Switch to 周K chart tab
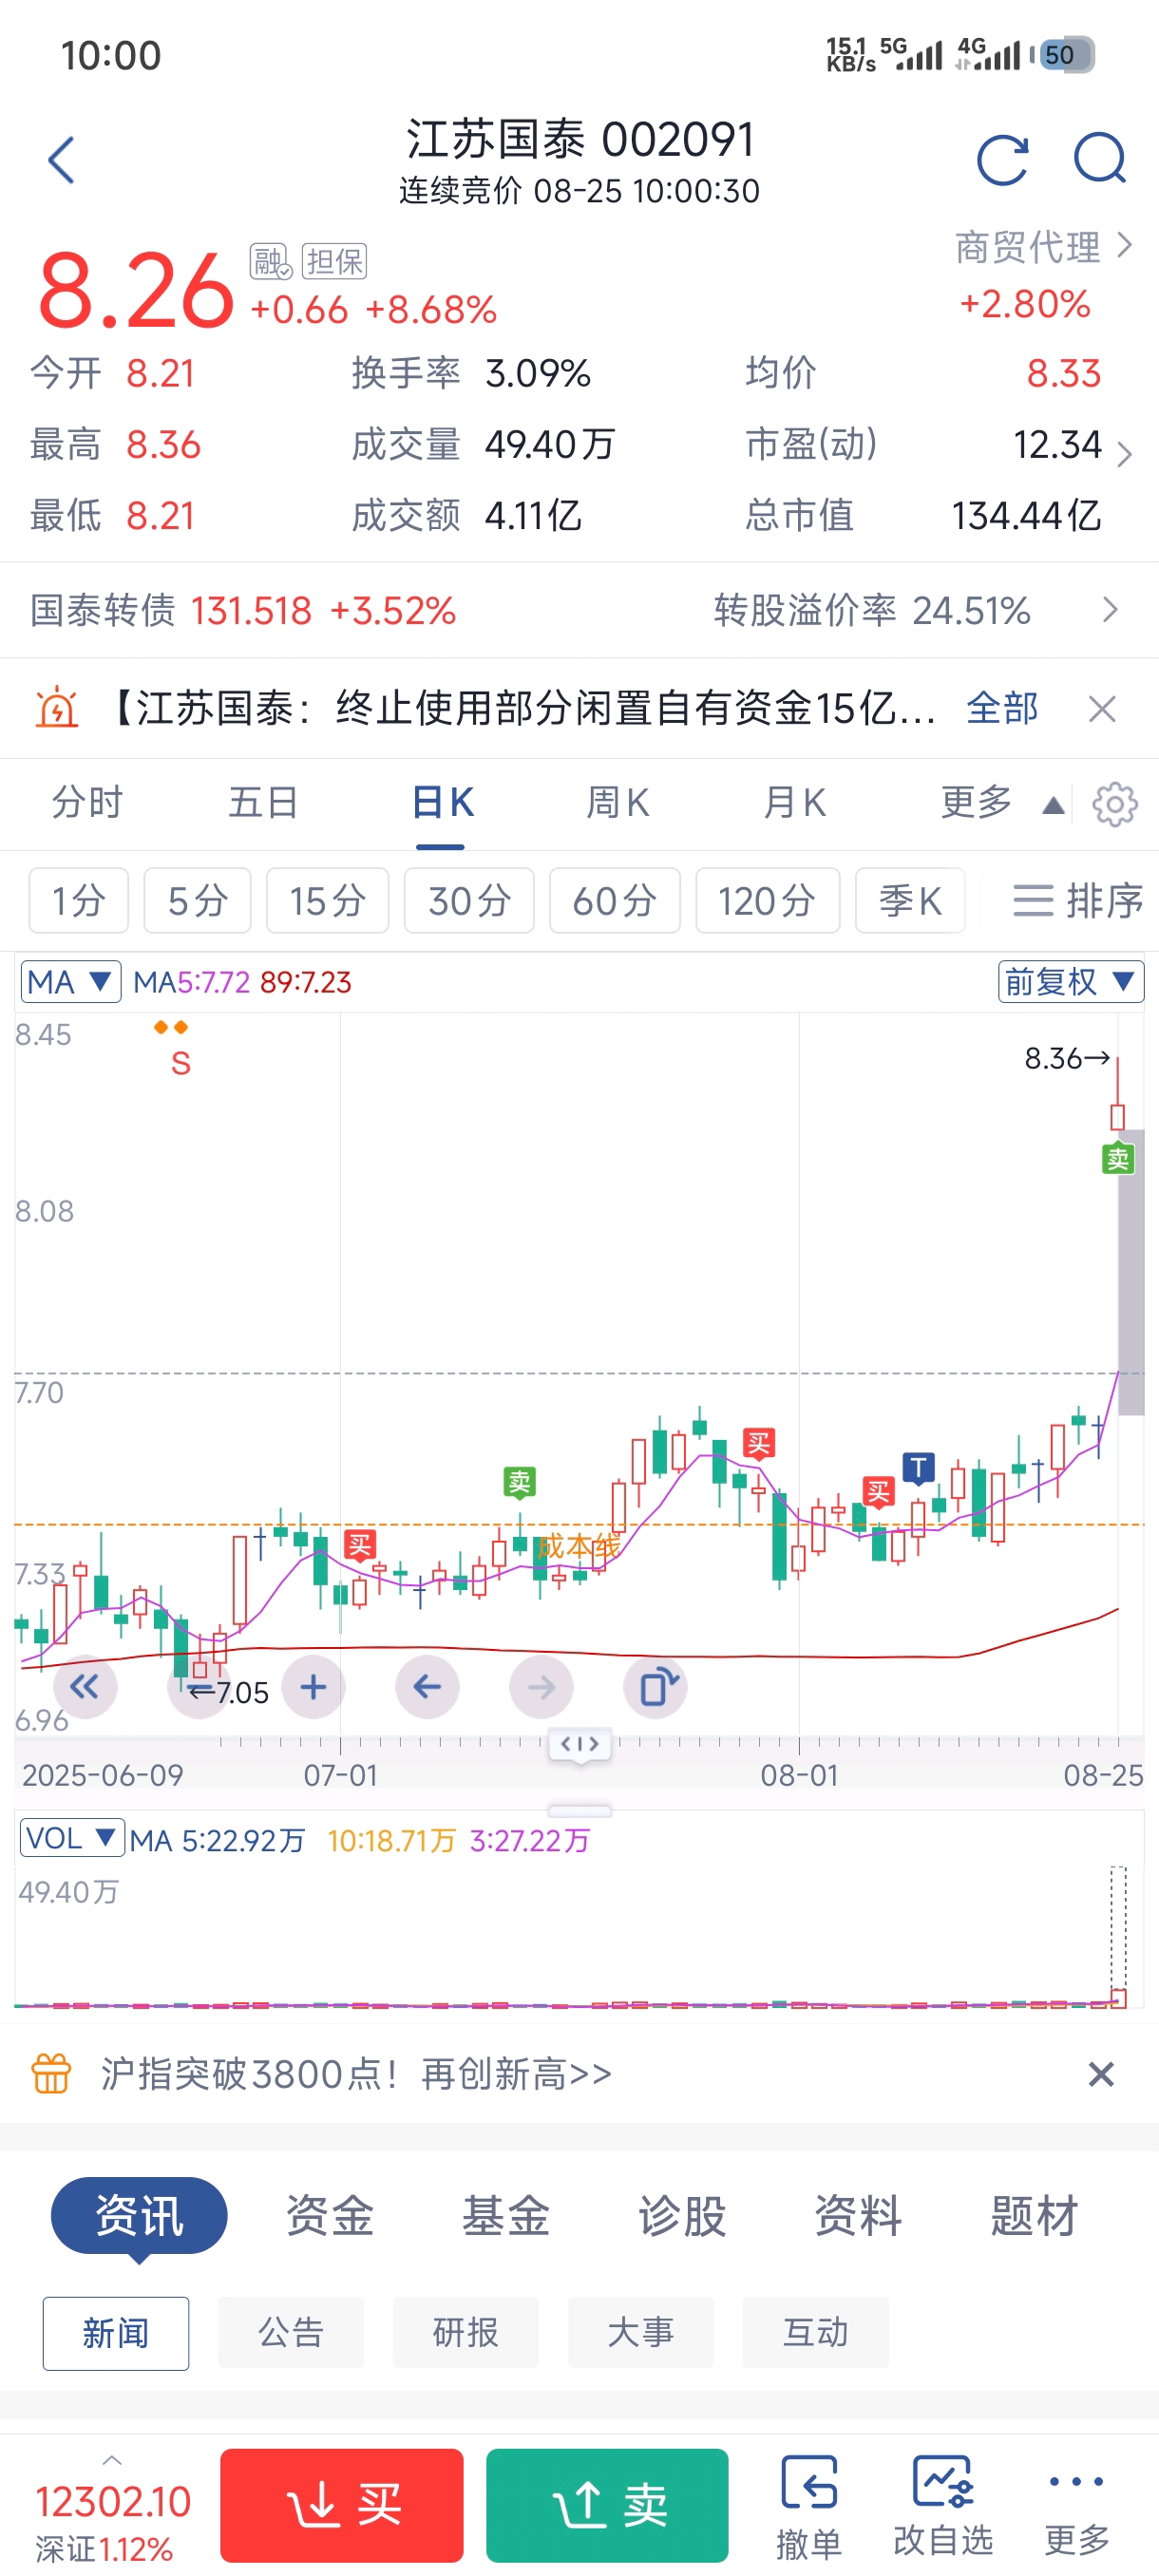 point(618,803)
